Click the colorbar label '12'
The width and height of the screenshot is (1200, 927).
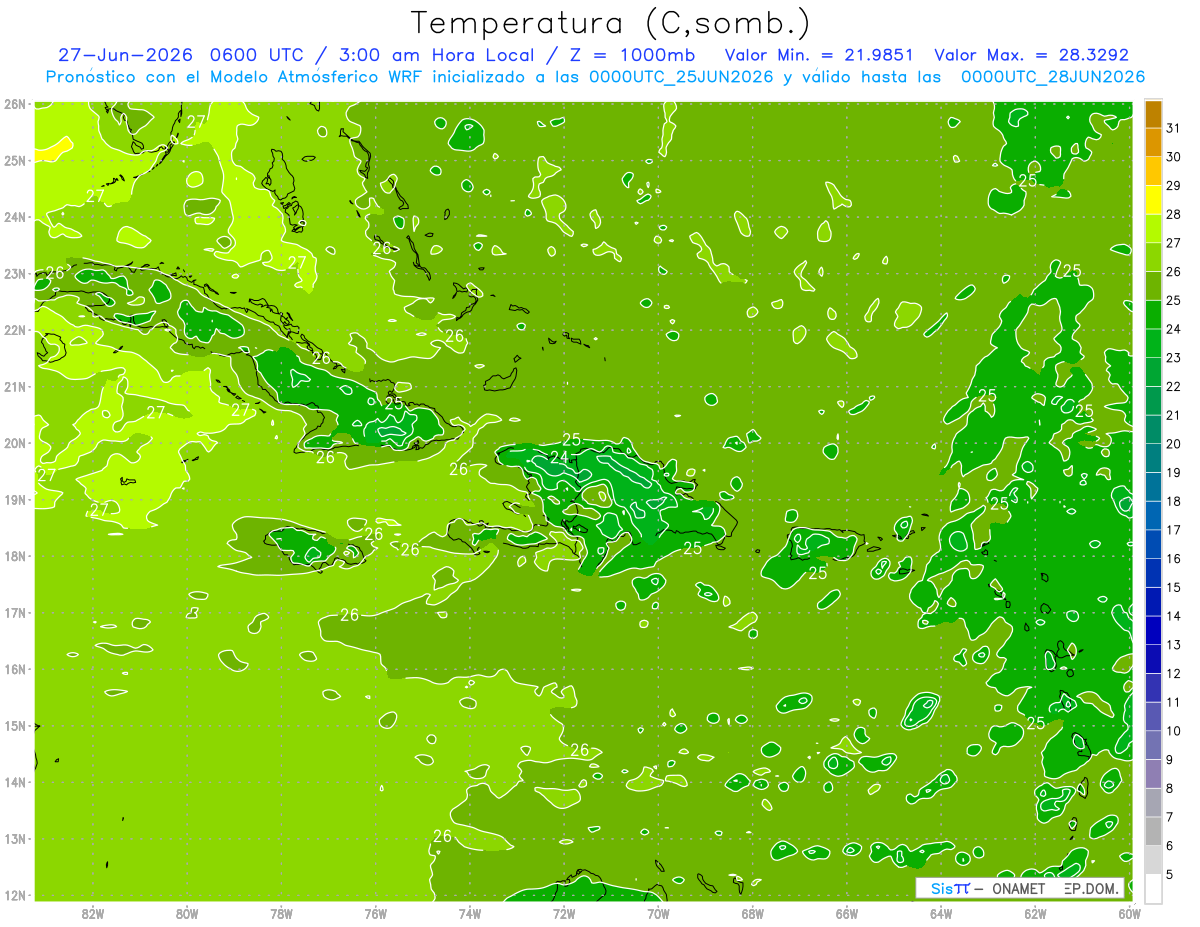[1173, 673]
